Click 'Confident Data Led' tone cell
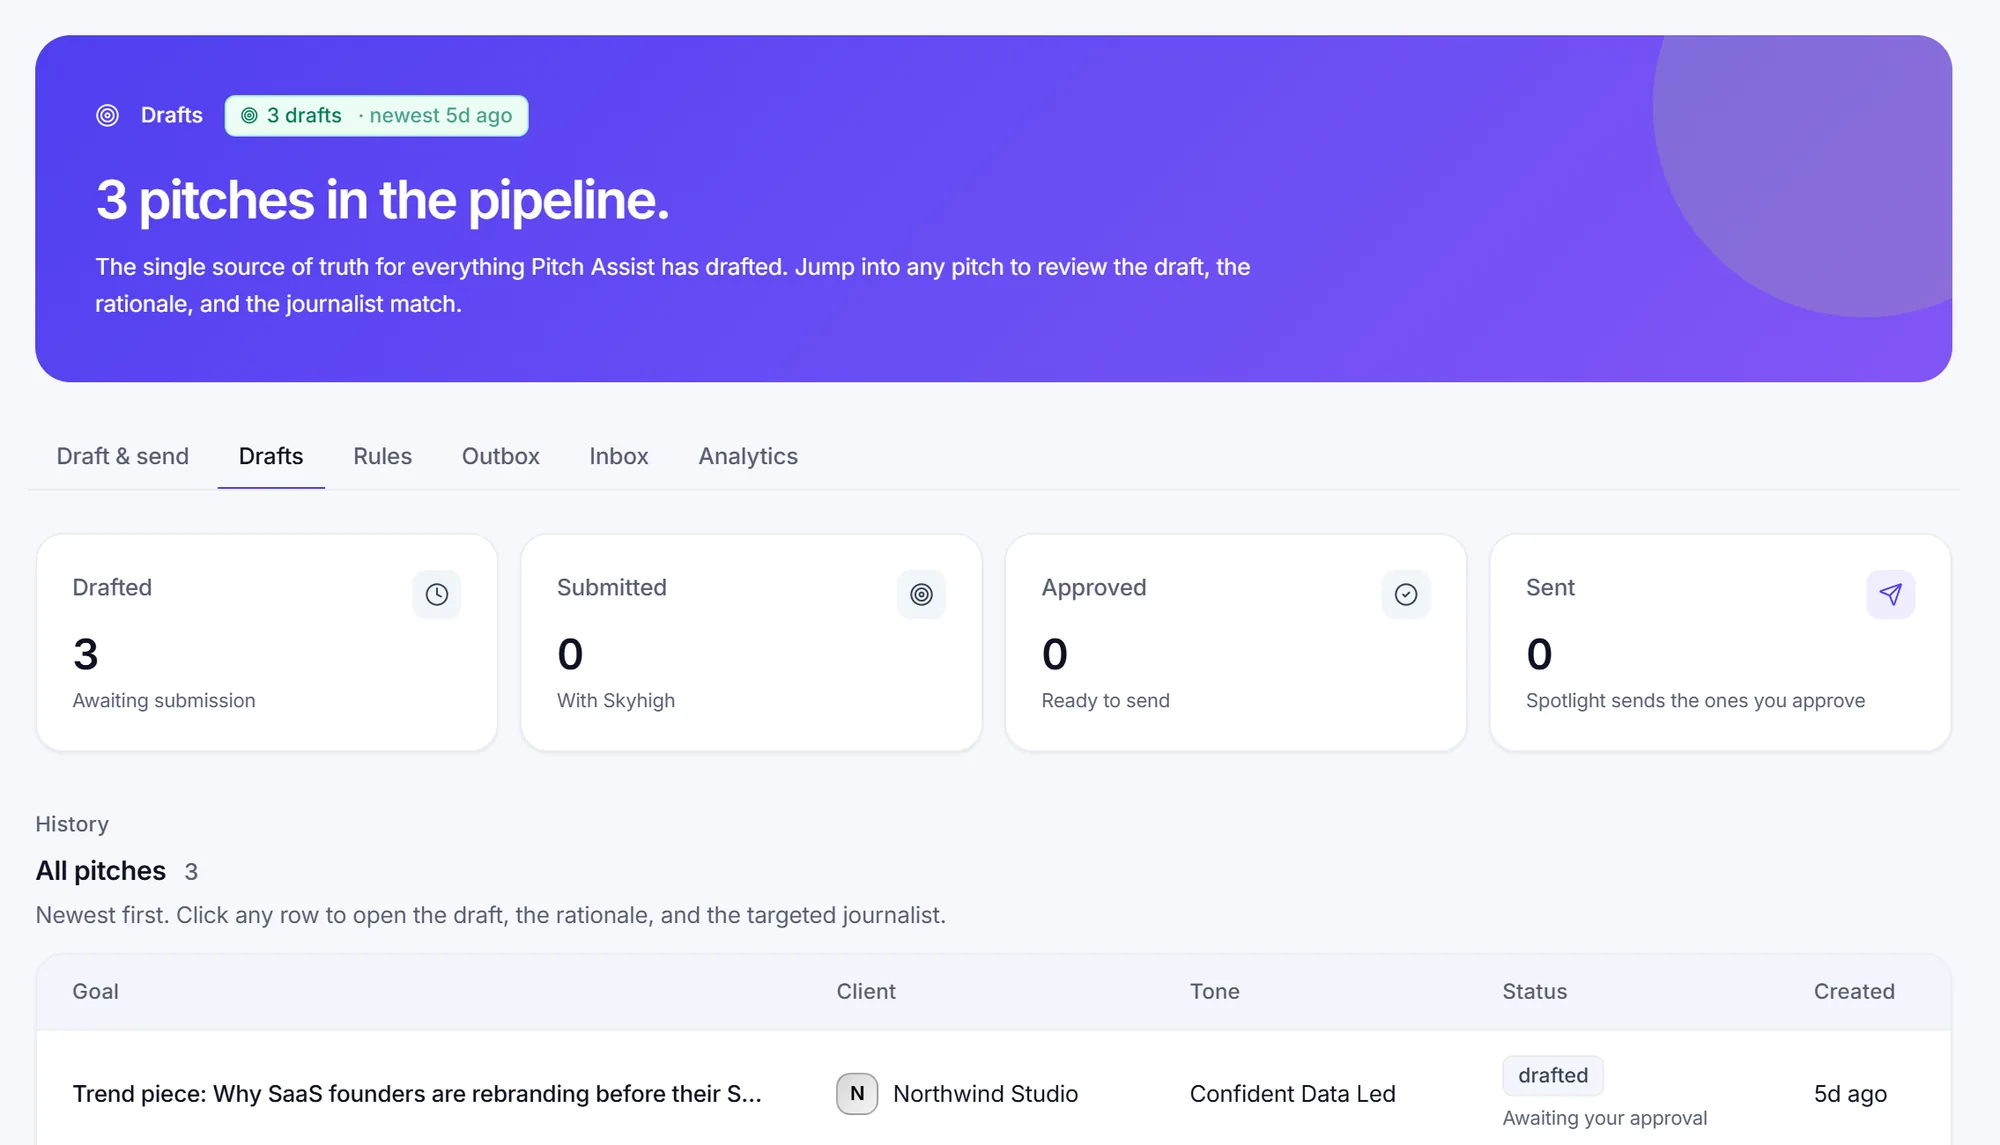This screenshot has width=2000, height=1145. 1293,1093
